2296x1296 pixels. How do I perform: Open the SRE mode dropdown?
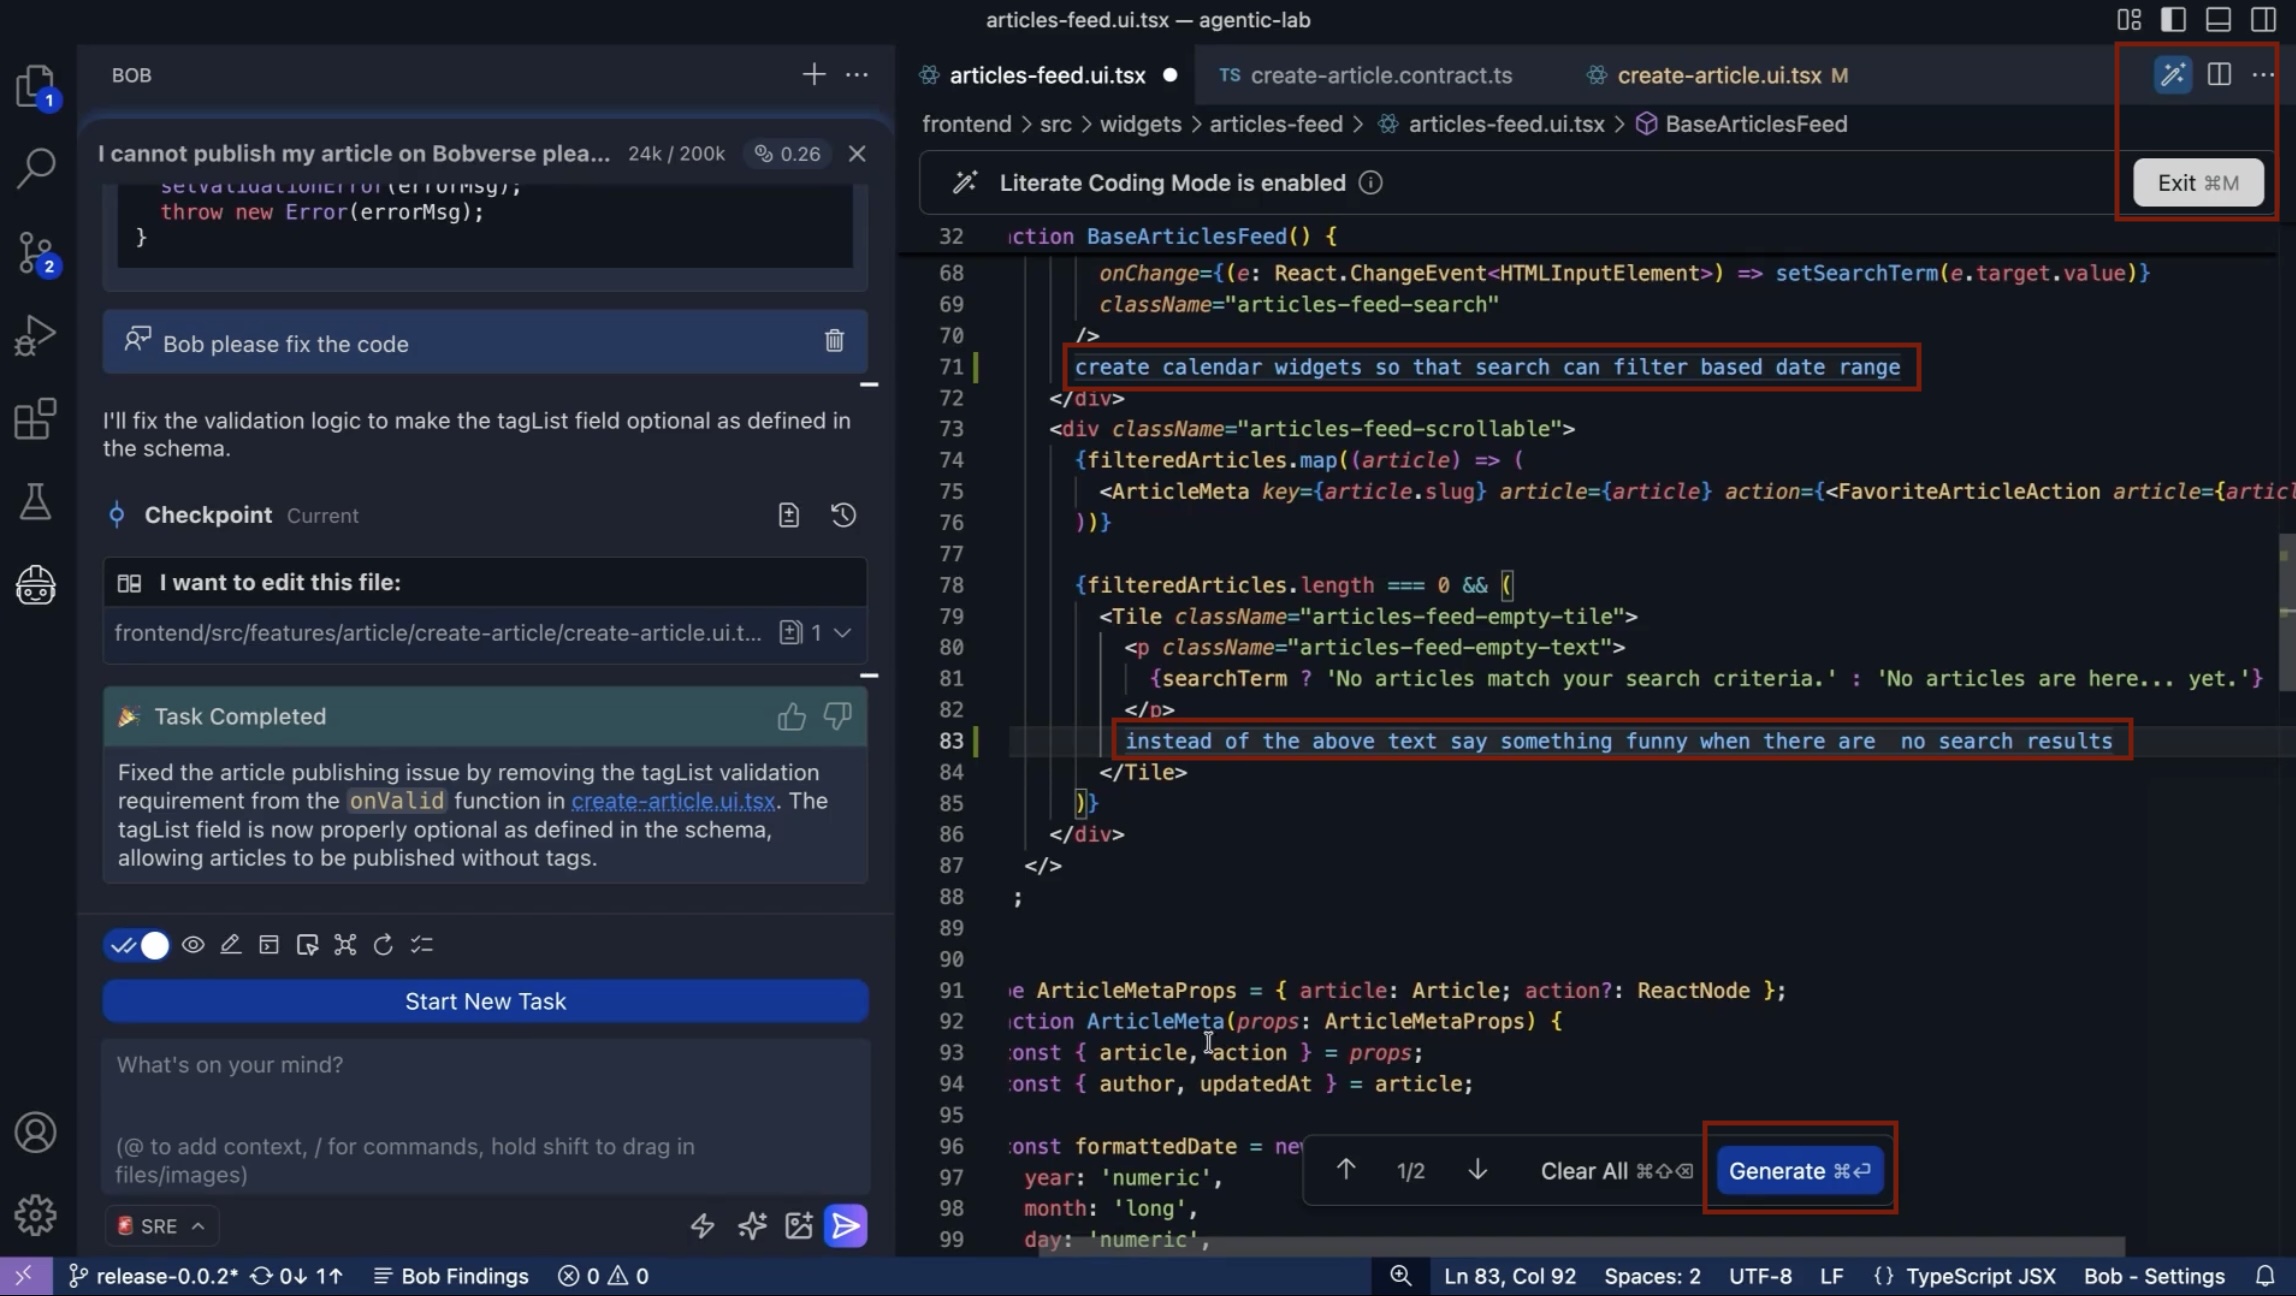(x=161, y=1226)
